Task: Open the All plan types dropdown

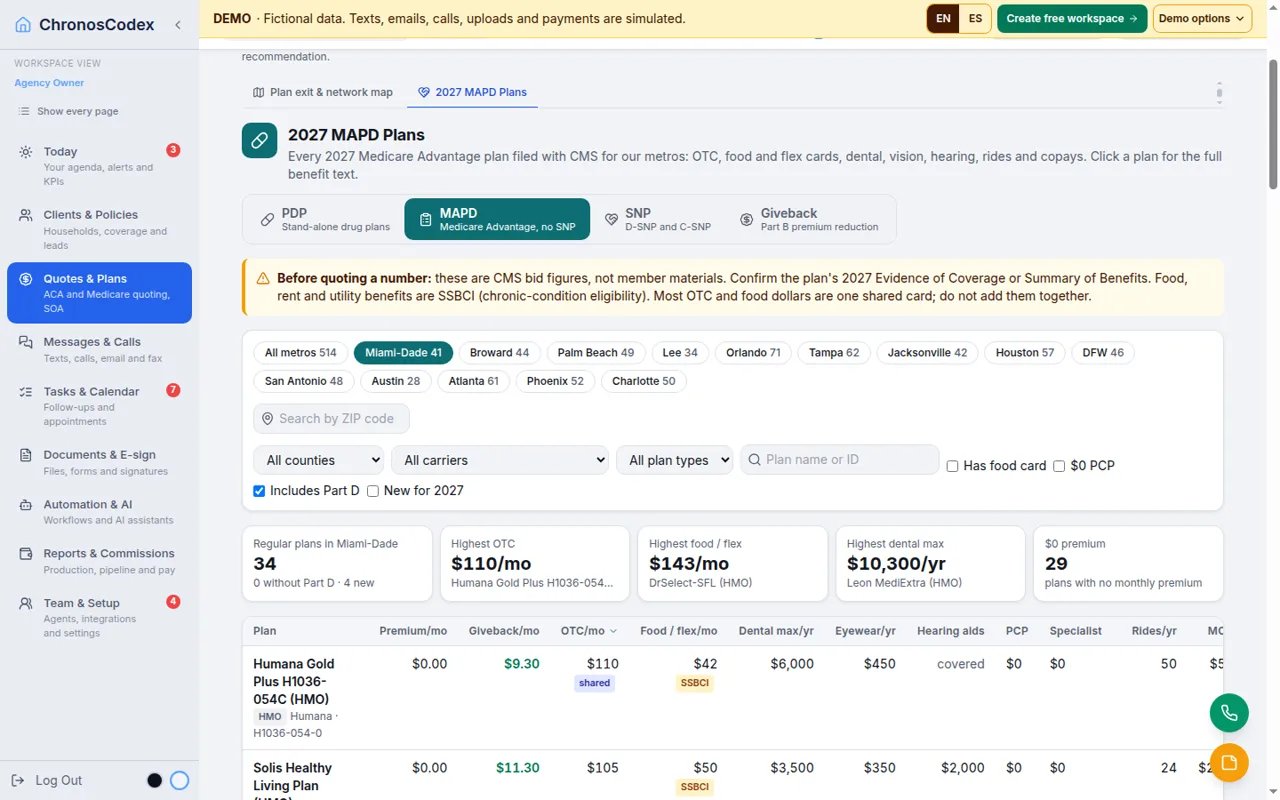Action: point(674,460)
